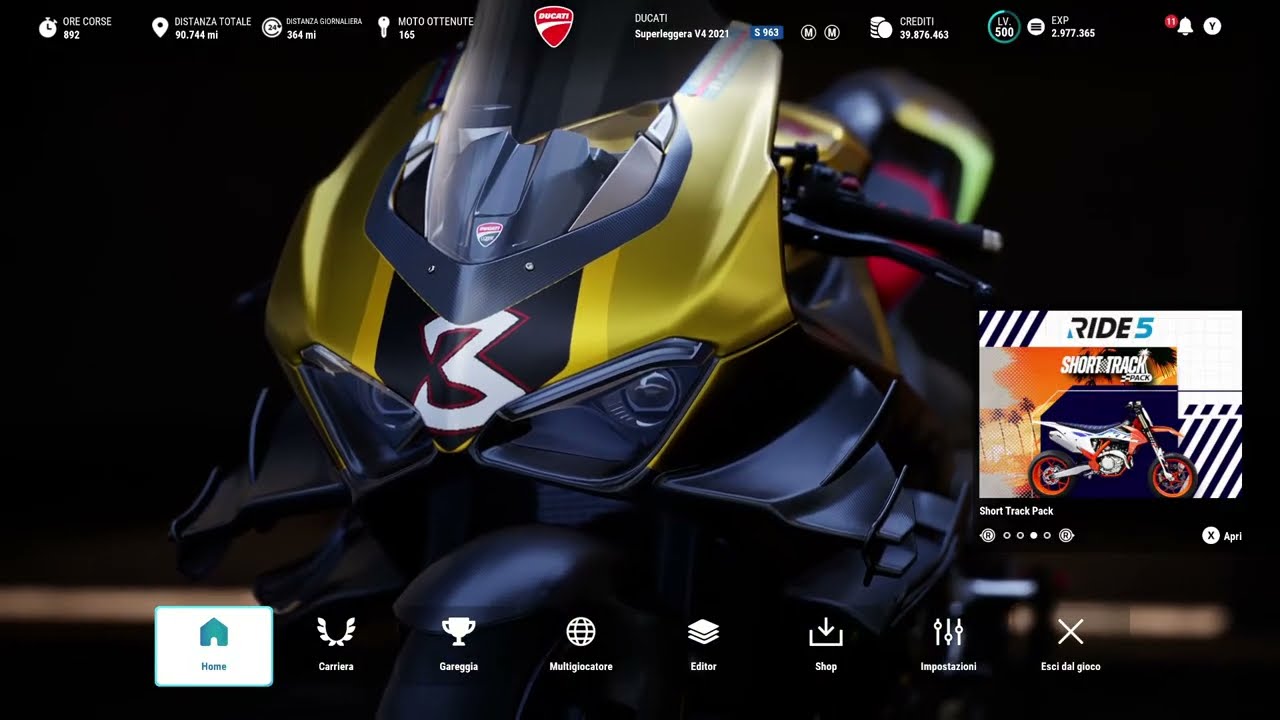Screen dimensions: 1280x720
Task: Open the Short Track Pack news thumbnail
Action: (1110, 404)
